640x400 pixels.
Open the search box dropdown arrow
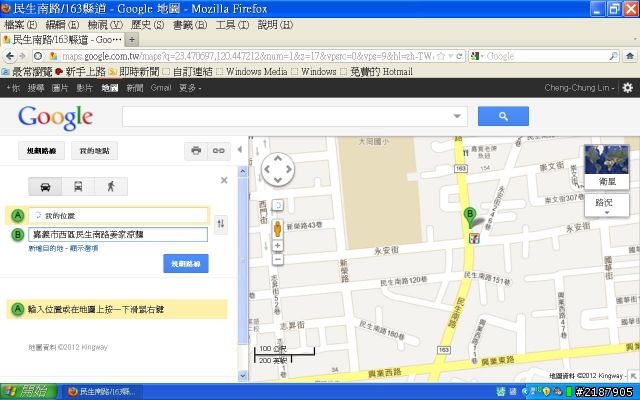457,116
